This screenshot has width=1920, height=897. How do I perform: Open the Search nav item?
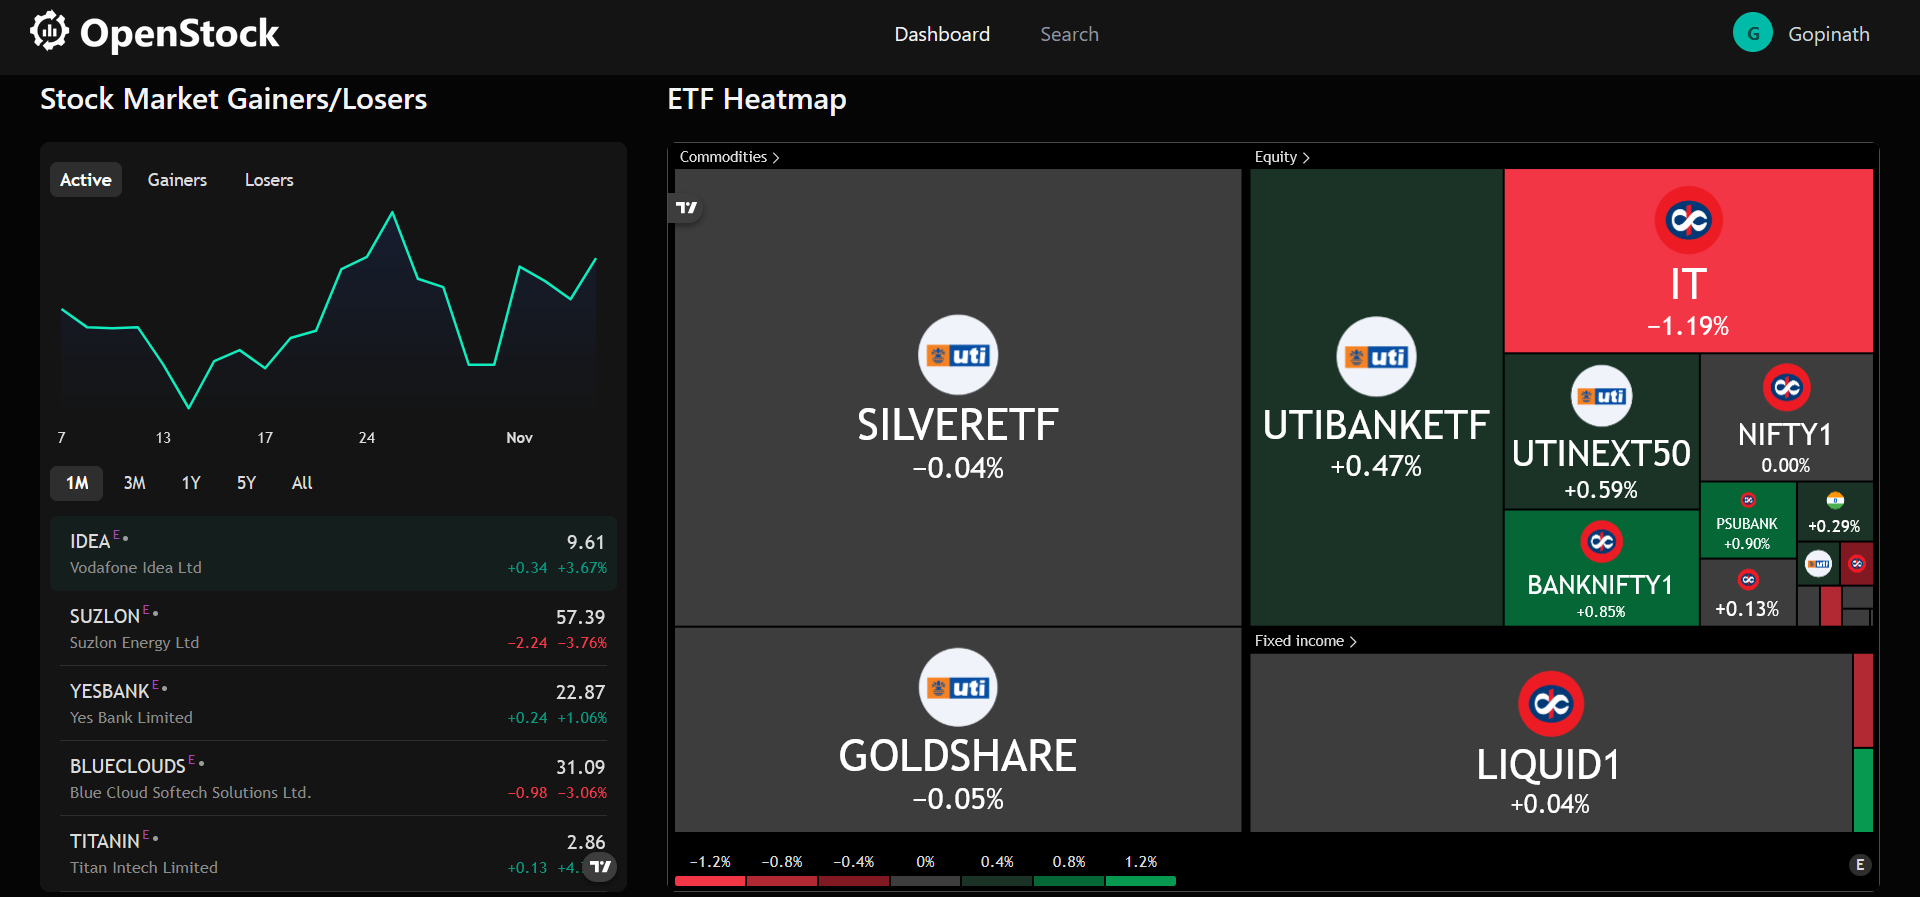coord(1069,34)
